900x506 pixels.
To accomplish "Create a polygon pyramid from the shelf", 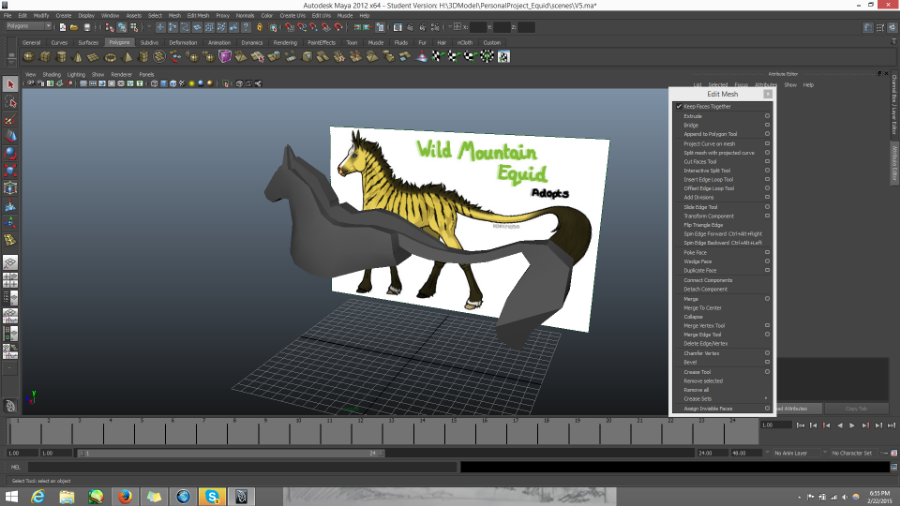I will 127,56.
